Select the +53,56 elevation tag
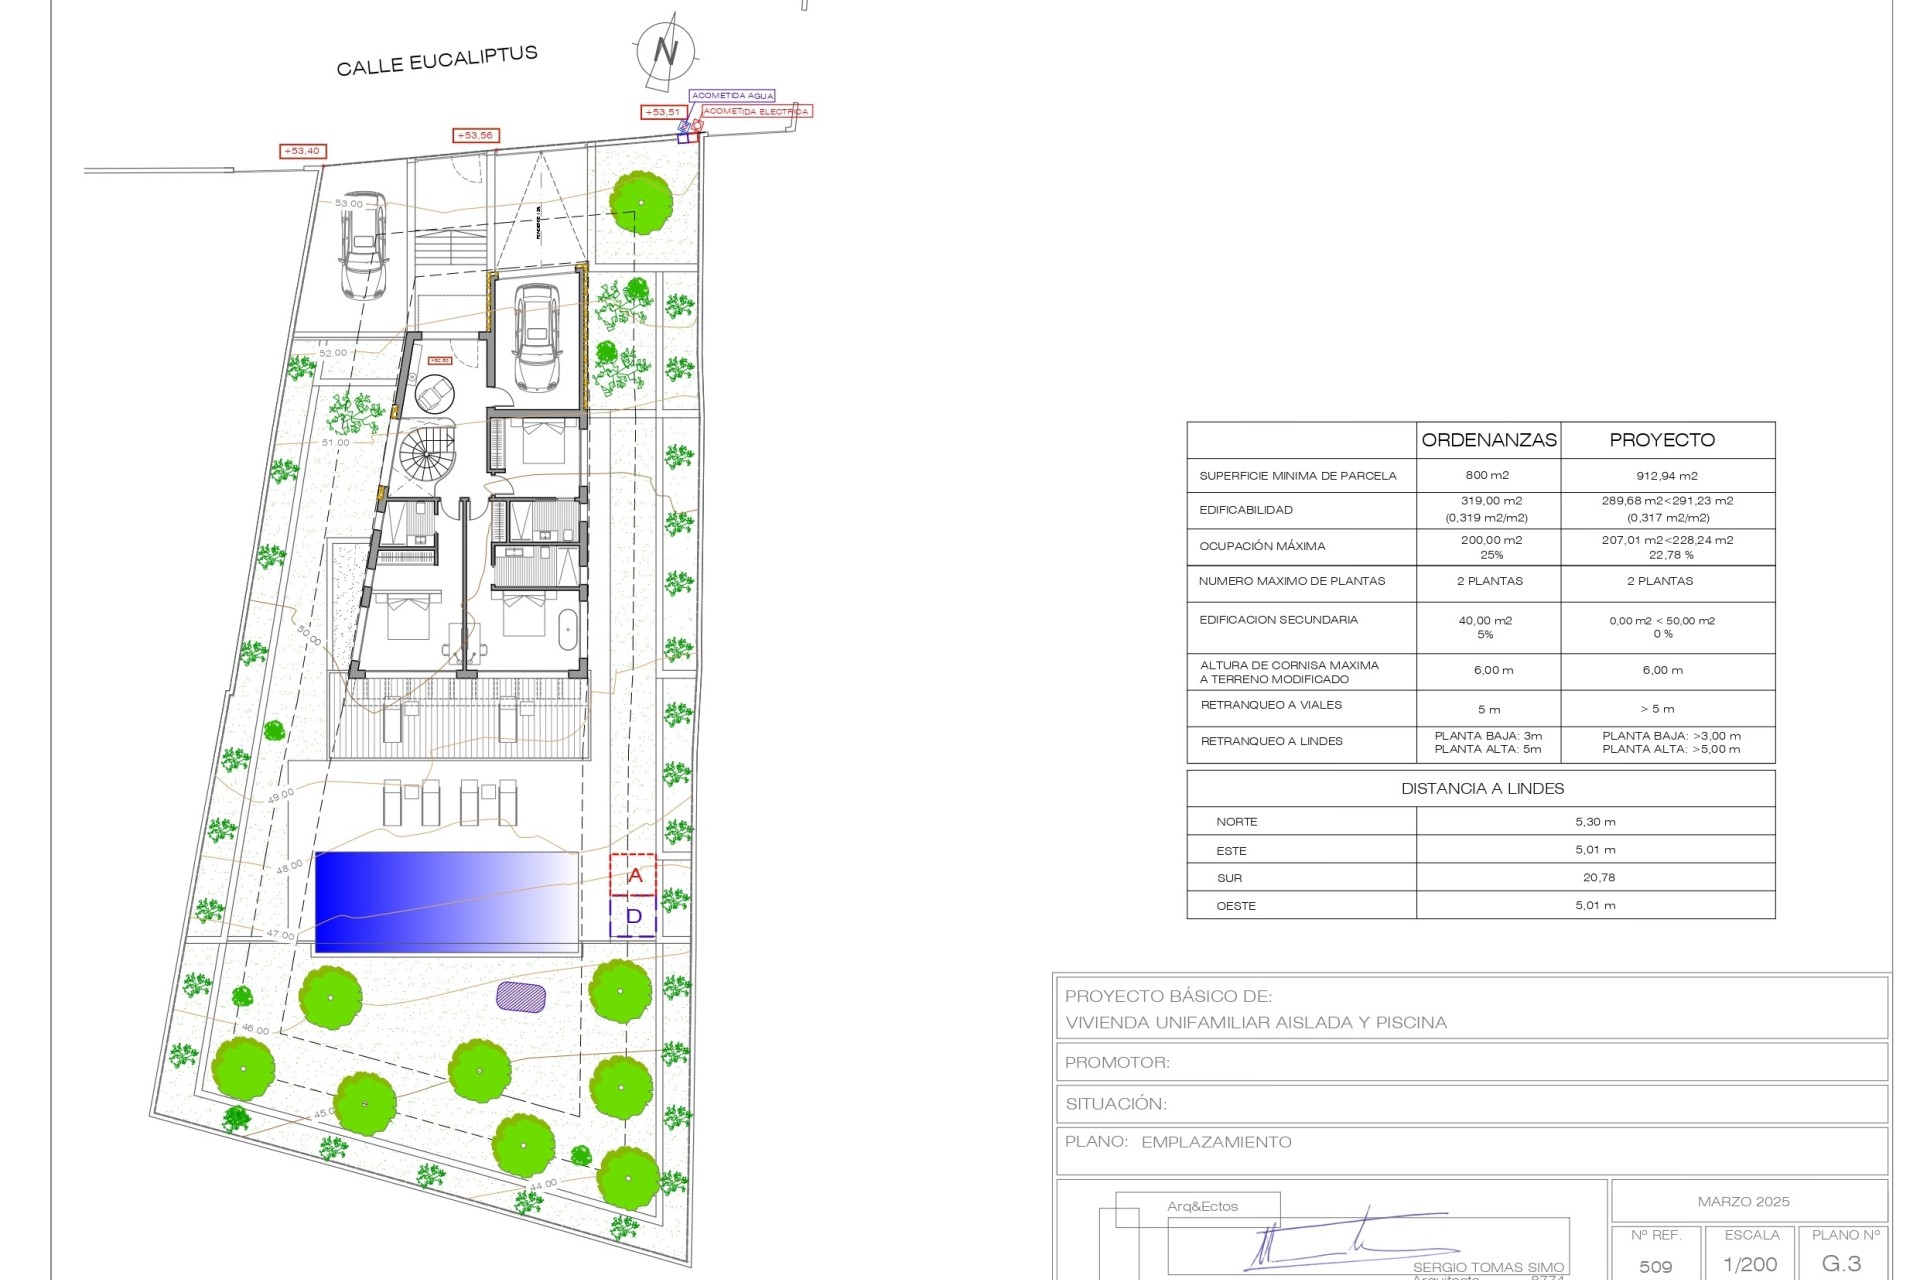Screen dimensions: 1920x1280 pos(475,135)
